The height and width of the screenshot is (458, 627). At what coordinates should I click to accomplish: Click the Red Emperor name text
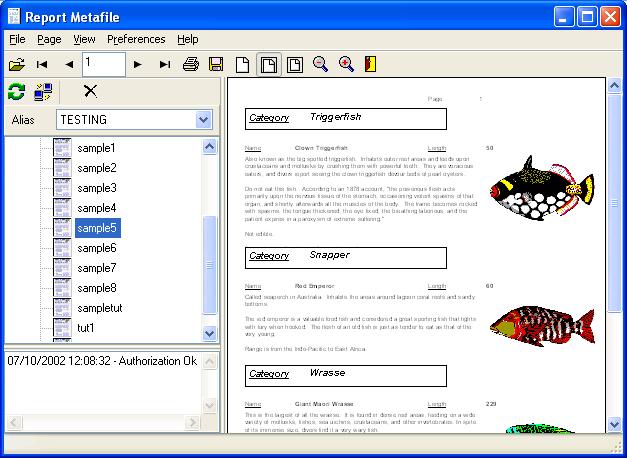coord(314,286)
